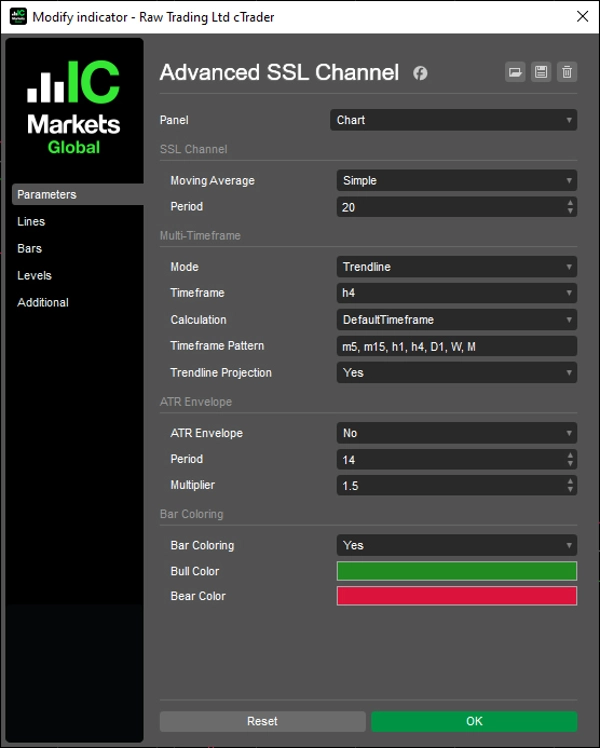Open the Panel dropdown showing Chart
Screen dimensions: 600x748
[454, 120]
